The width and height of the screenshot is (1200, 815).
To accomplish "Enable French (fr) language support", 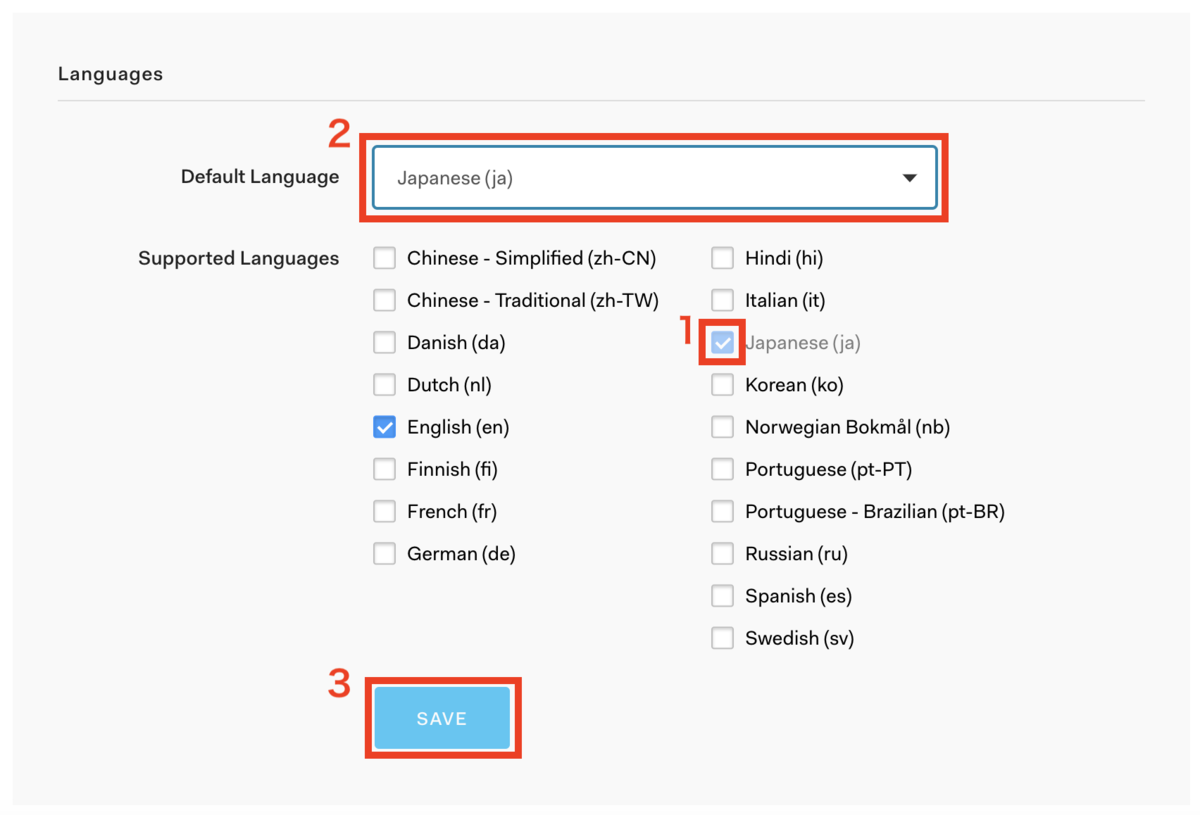I will 385,511.
